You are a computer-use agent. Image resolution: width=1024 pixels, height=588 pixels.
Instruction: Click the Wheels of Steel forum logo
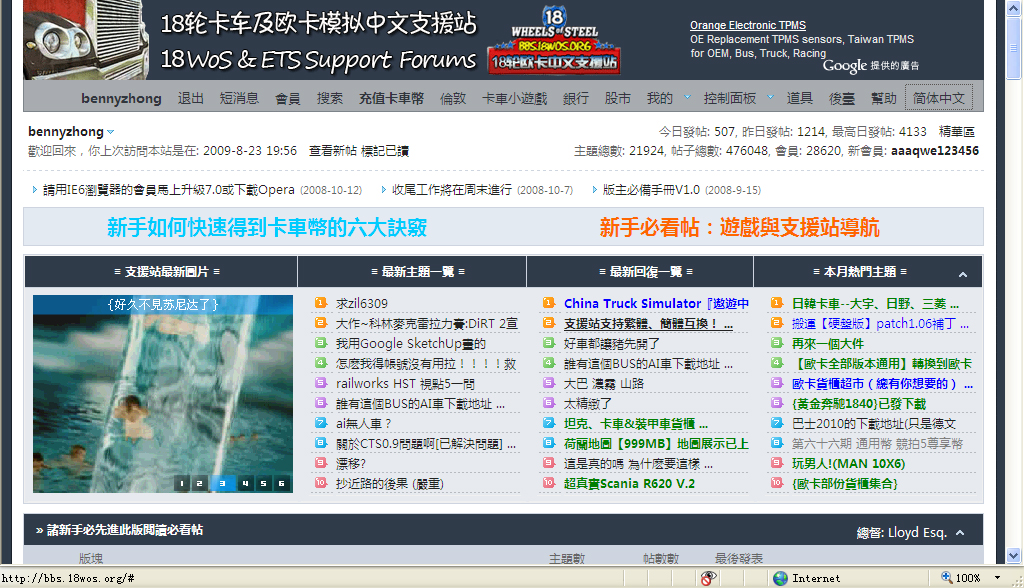[x=554, y=41]
